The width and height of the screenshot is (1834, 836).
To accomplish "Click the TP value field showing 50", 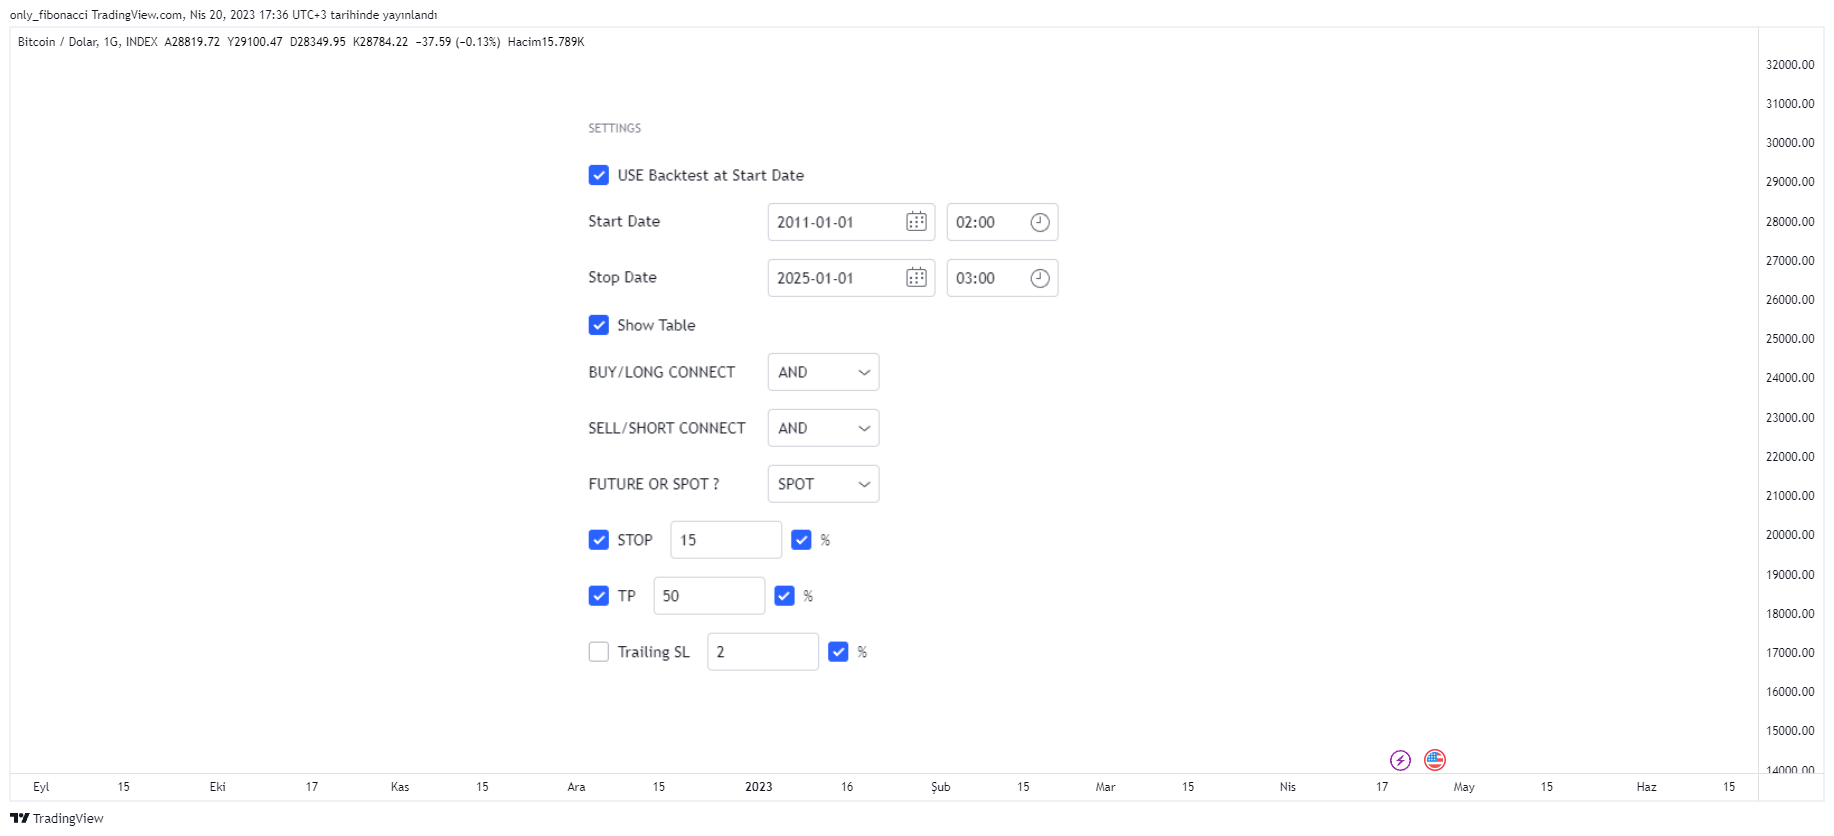I will [709, 596].
